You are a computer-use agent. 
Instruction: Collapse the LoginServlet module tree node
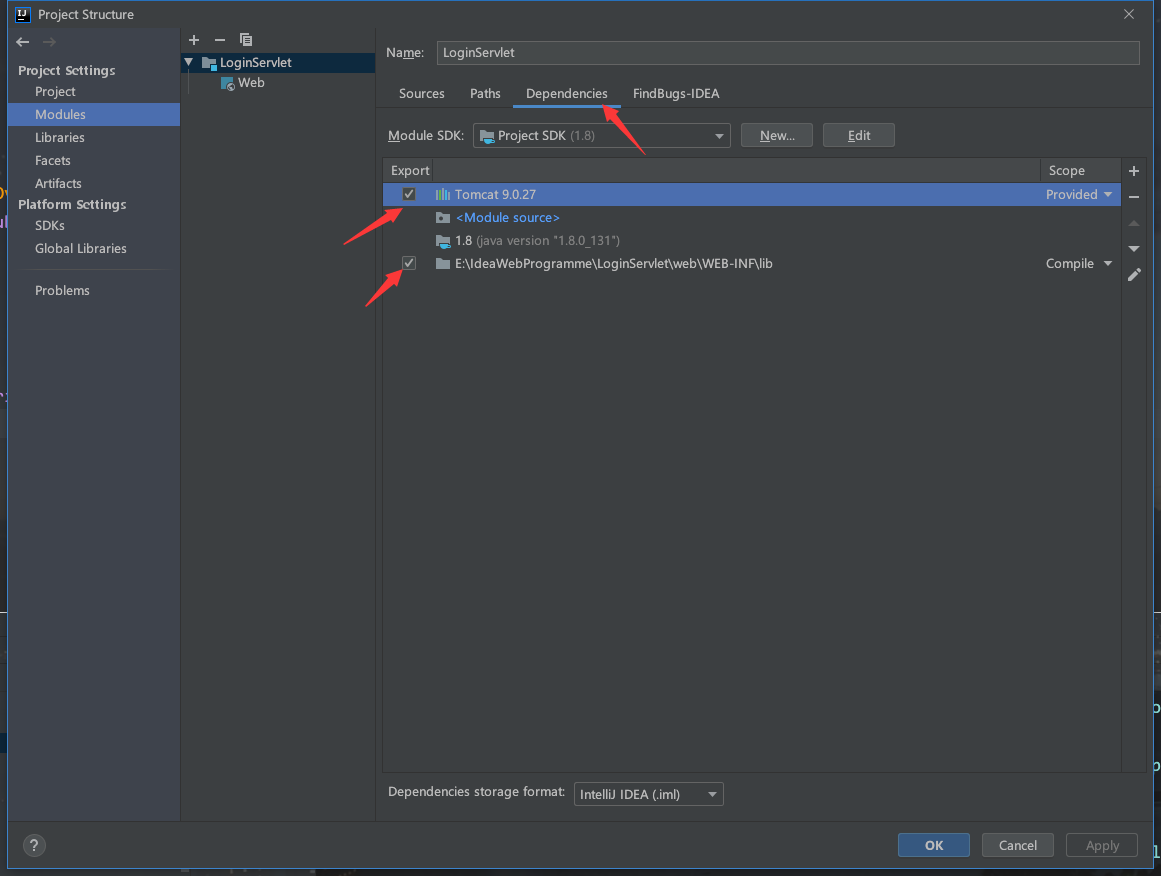[190, 62]
